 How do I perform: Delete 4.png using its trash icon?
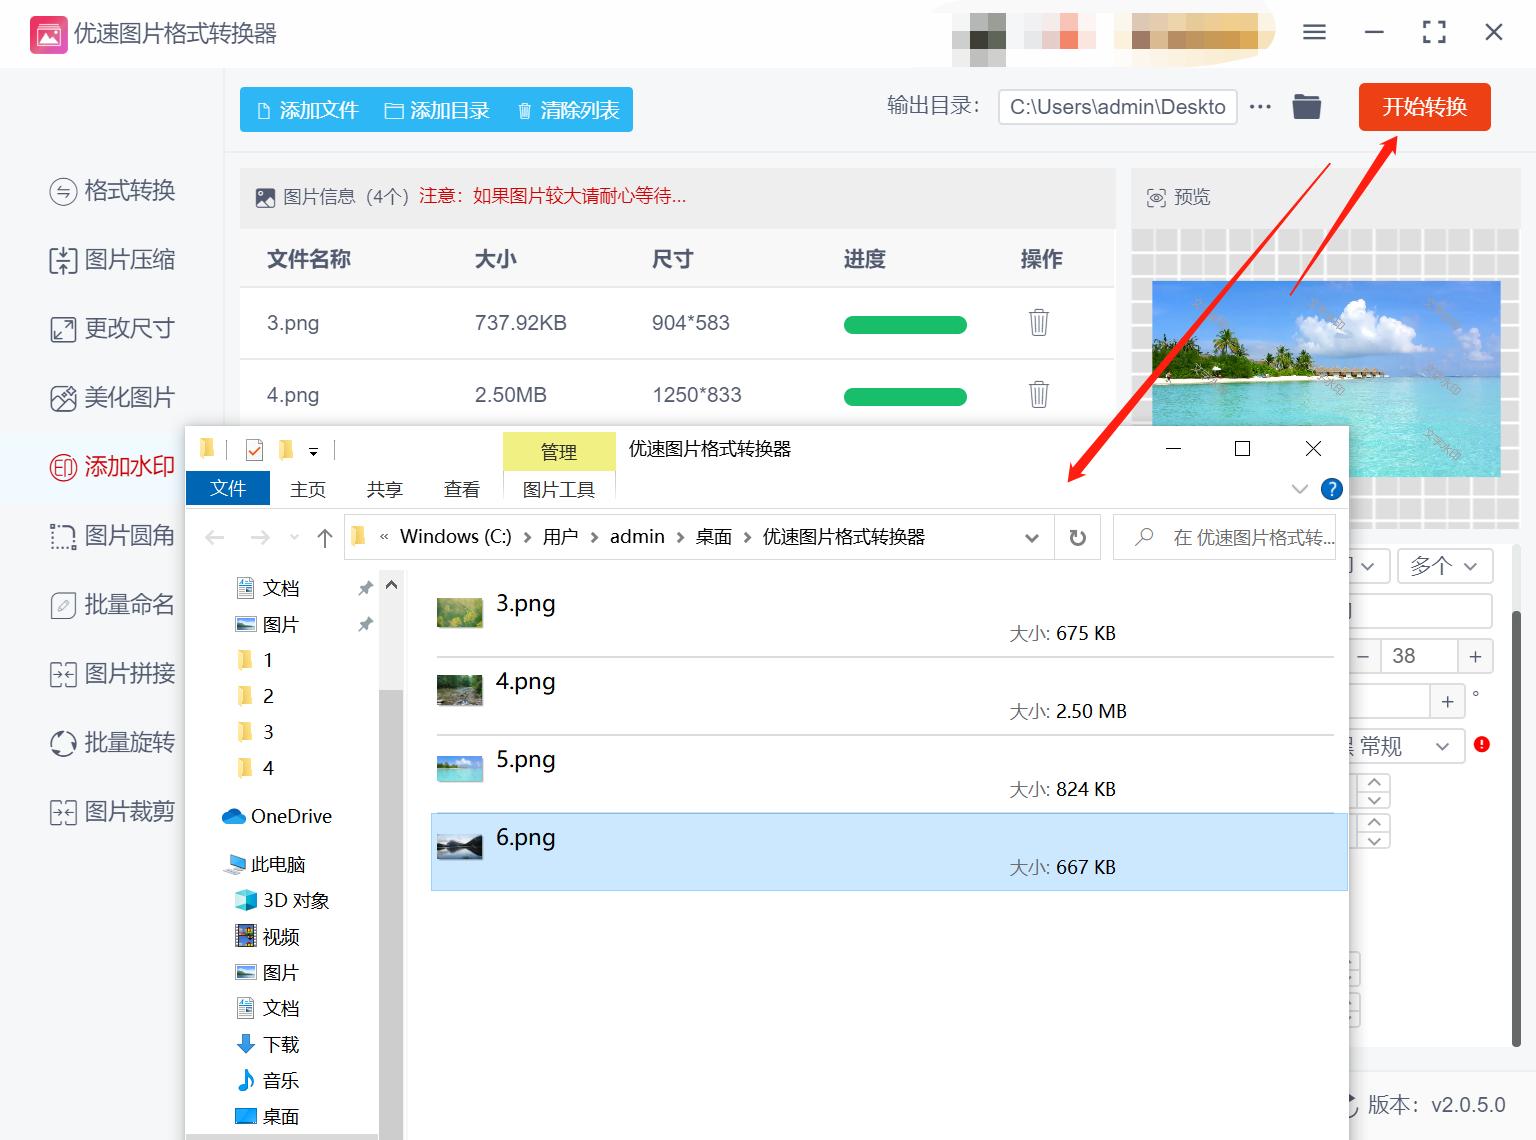1039,394
